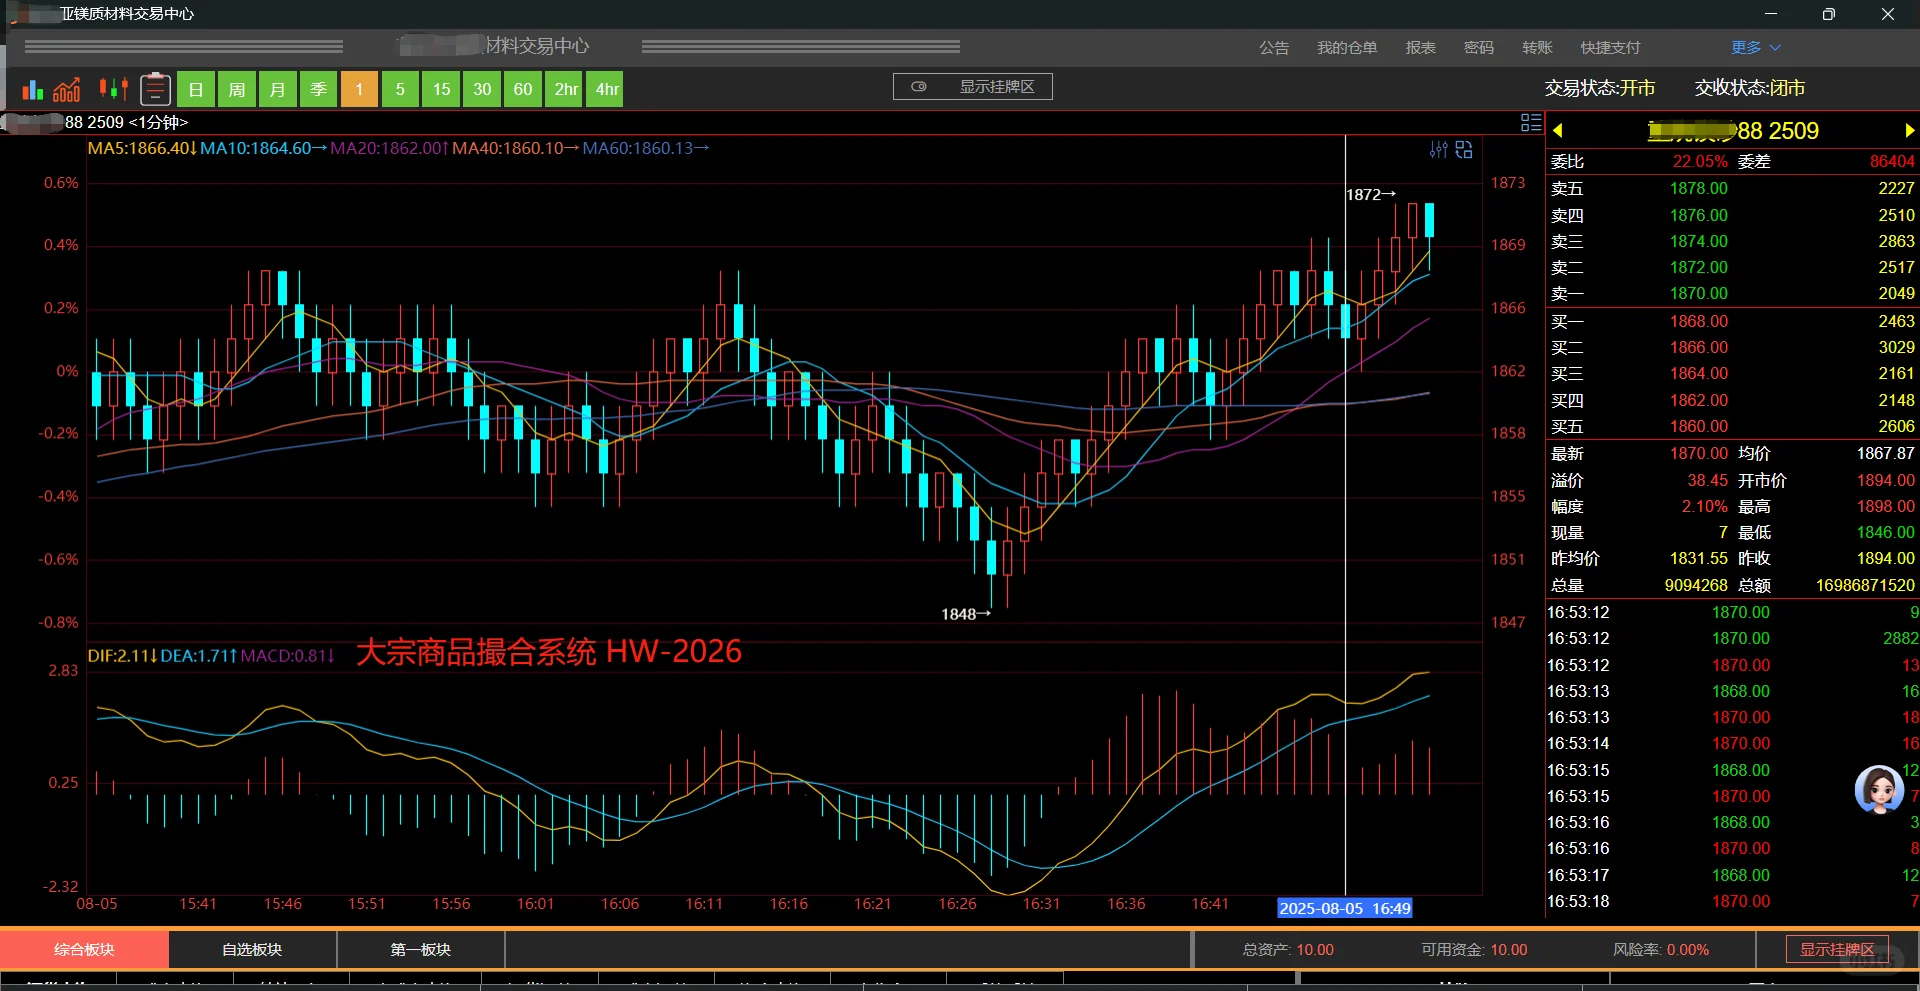This screenshot has height=991, width=1920.
Task: Click the MA60:1860.13 indicator label
Action: pyautogui.click(x=645, y=148)
